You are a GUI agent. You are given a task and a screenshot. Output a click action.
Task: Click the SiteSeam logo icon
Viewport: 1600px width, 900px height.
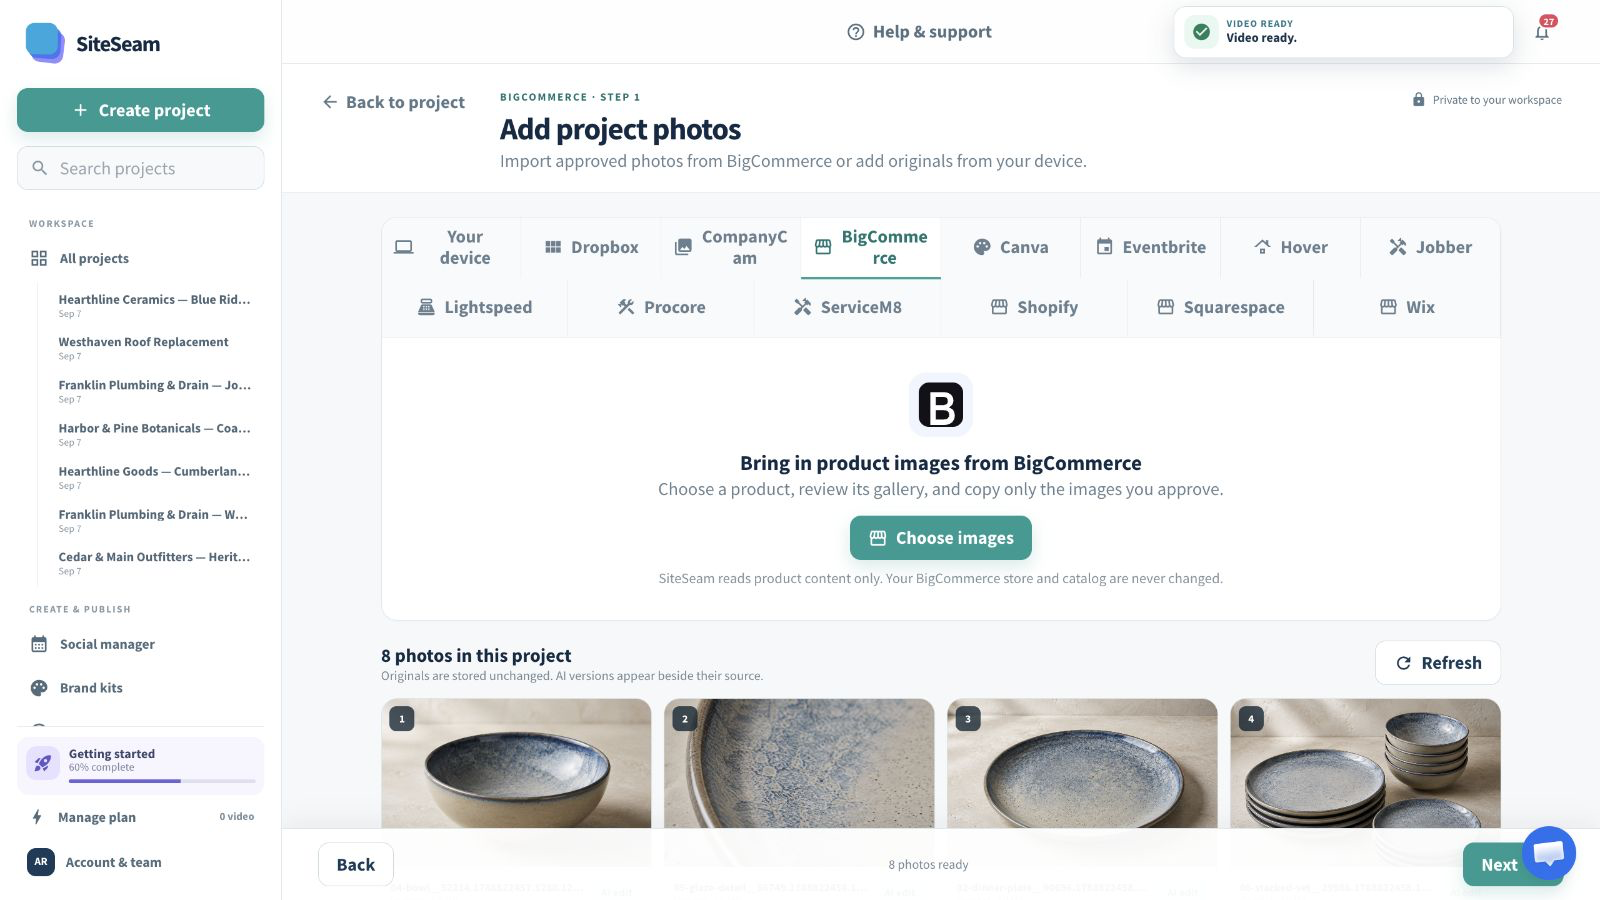(45, 43)
